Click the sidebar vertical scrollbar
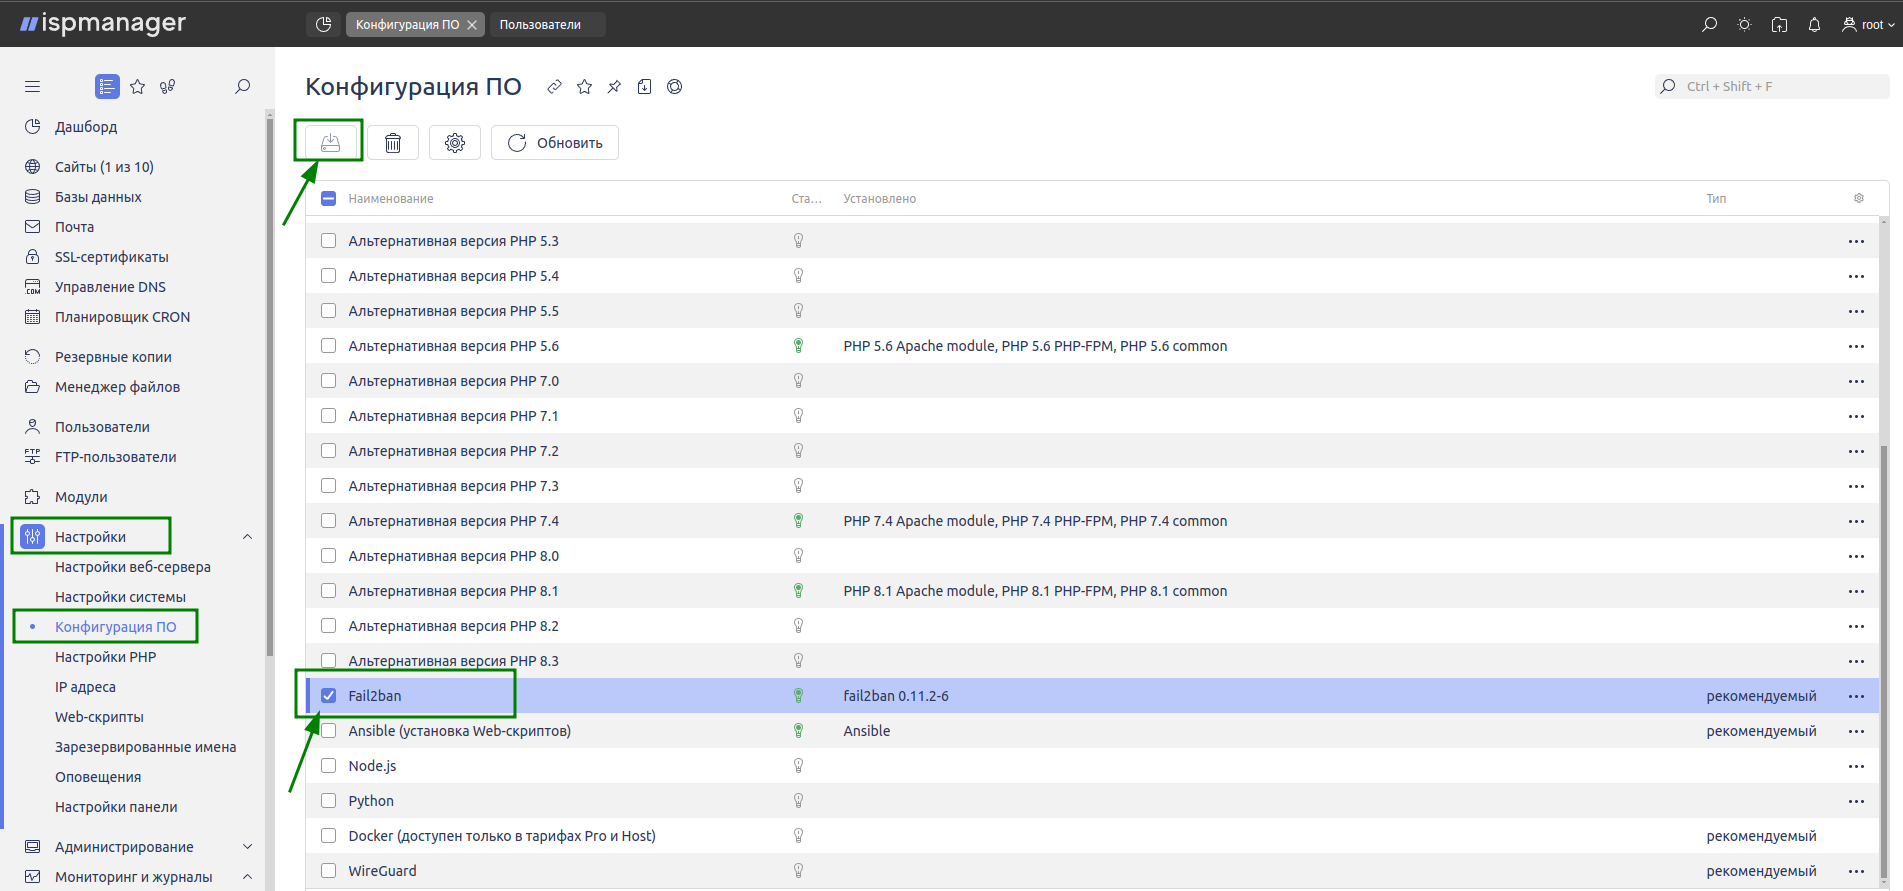 tap(270, 385)
